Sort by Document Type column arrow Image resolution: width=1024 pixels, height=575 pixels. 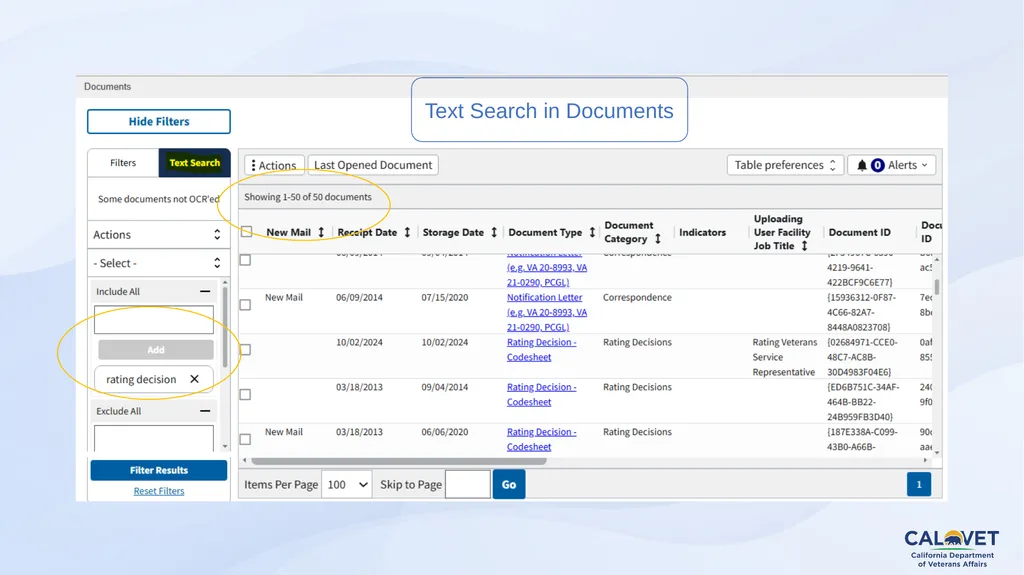pos(592,232)
